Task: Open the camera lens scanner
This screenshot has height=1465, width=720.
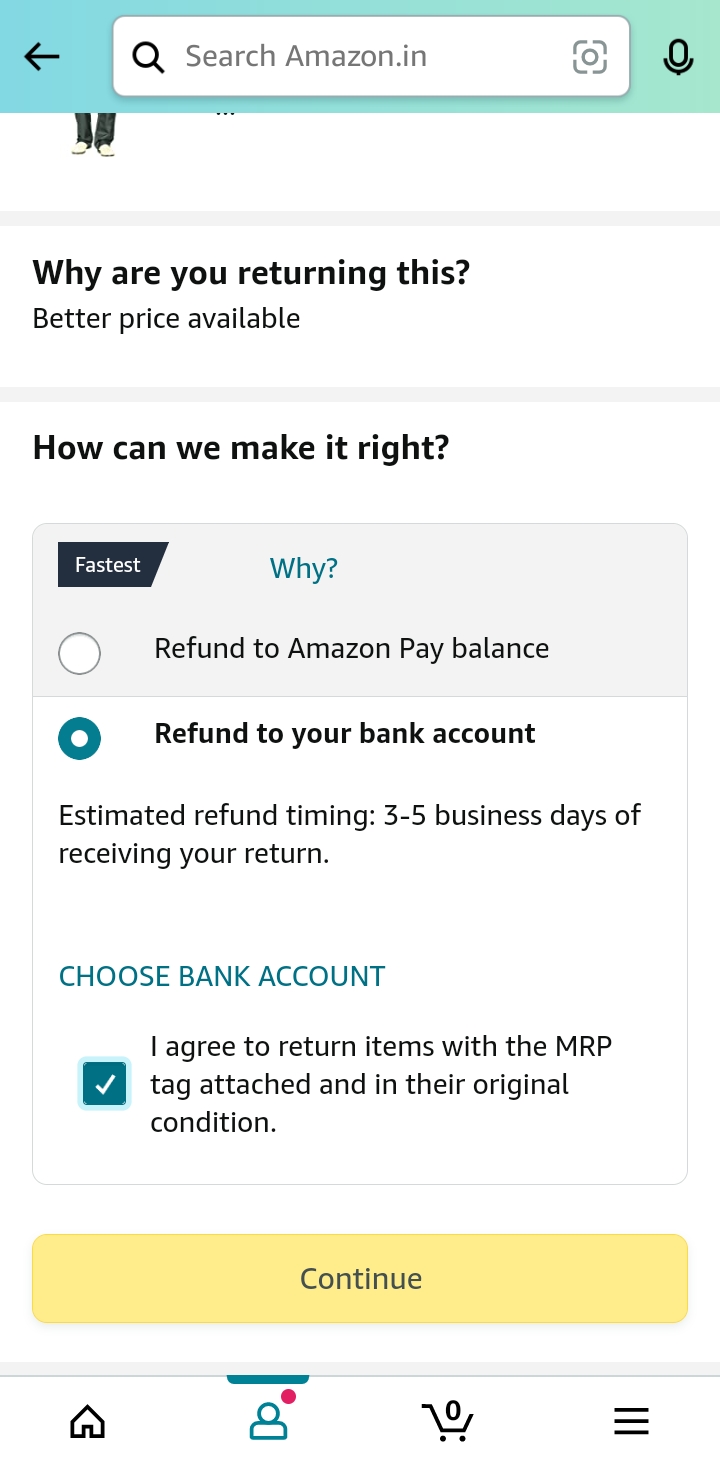Action: 589,57
